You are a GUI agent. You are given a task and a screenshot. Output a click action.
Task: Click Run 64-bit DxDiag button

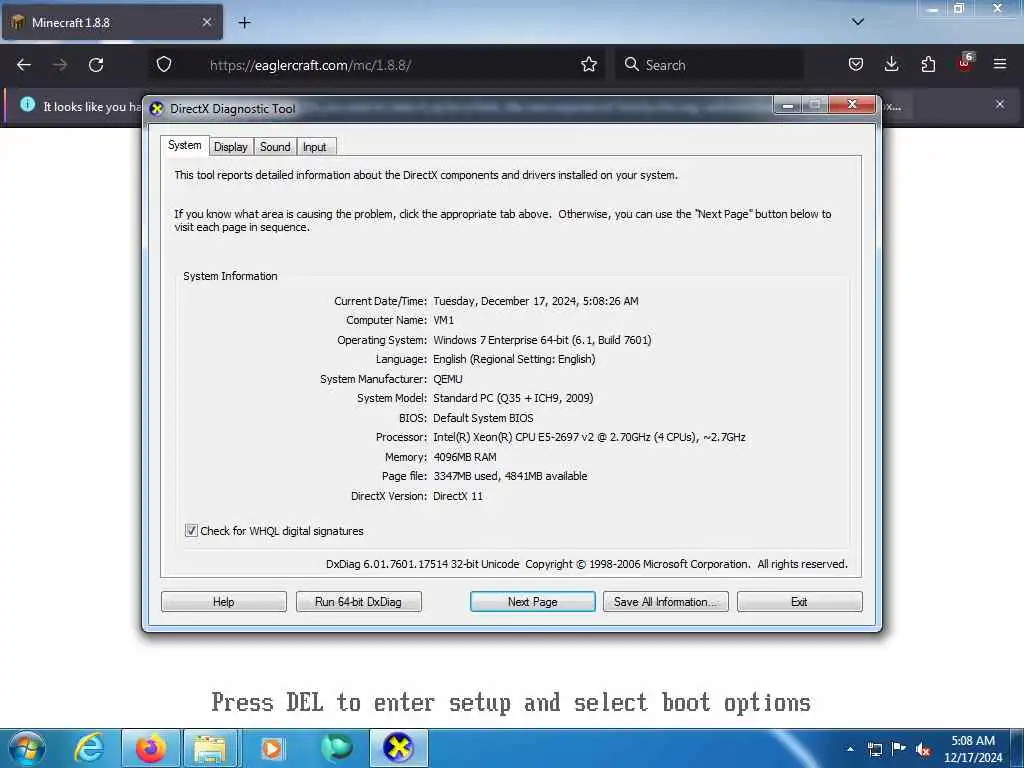coord(359,601)
